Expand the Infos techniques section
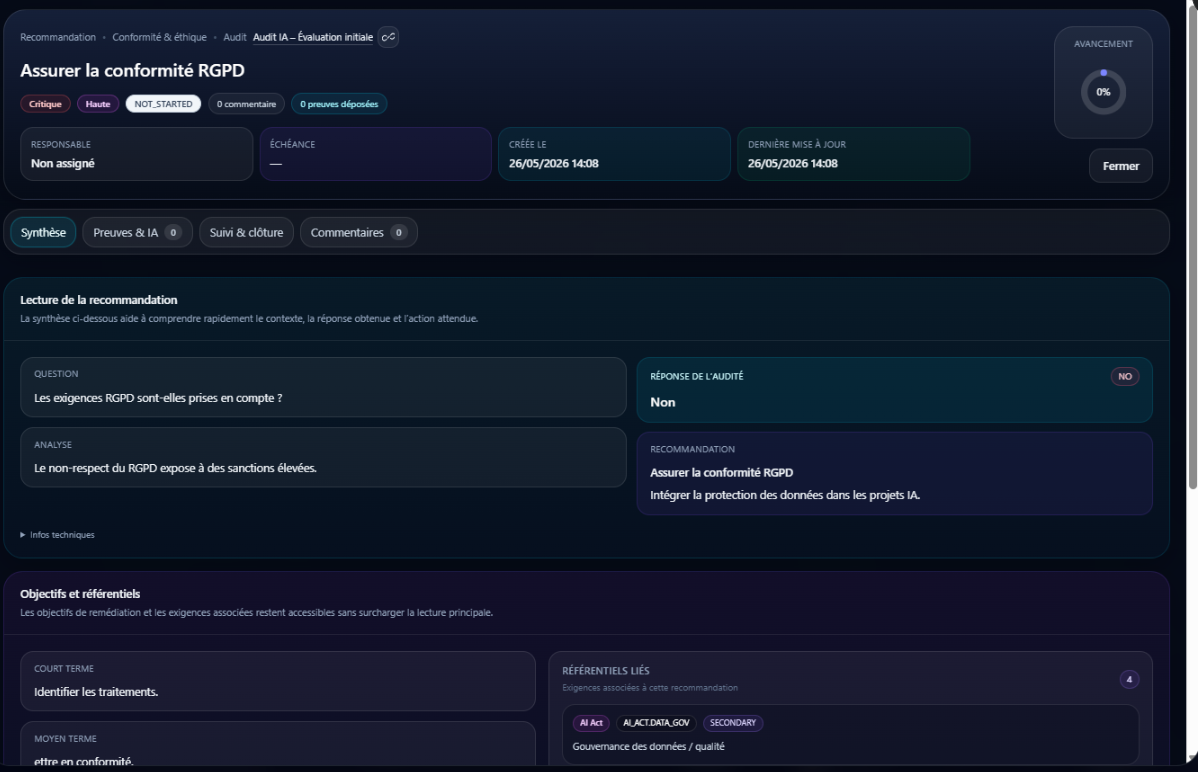Screen dimensions: 1198x772 (57, 535)
